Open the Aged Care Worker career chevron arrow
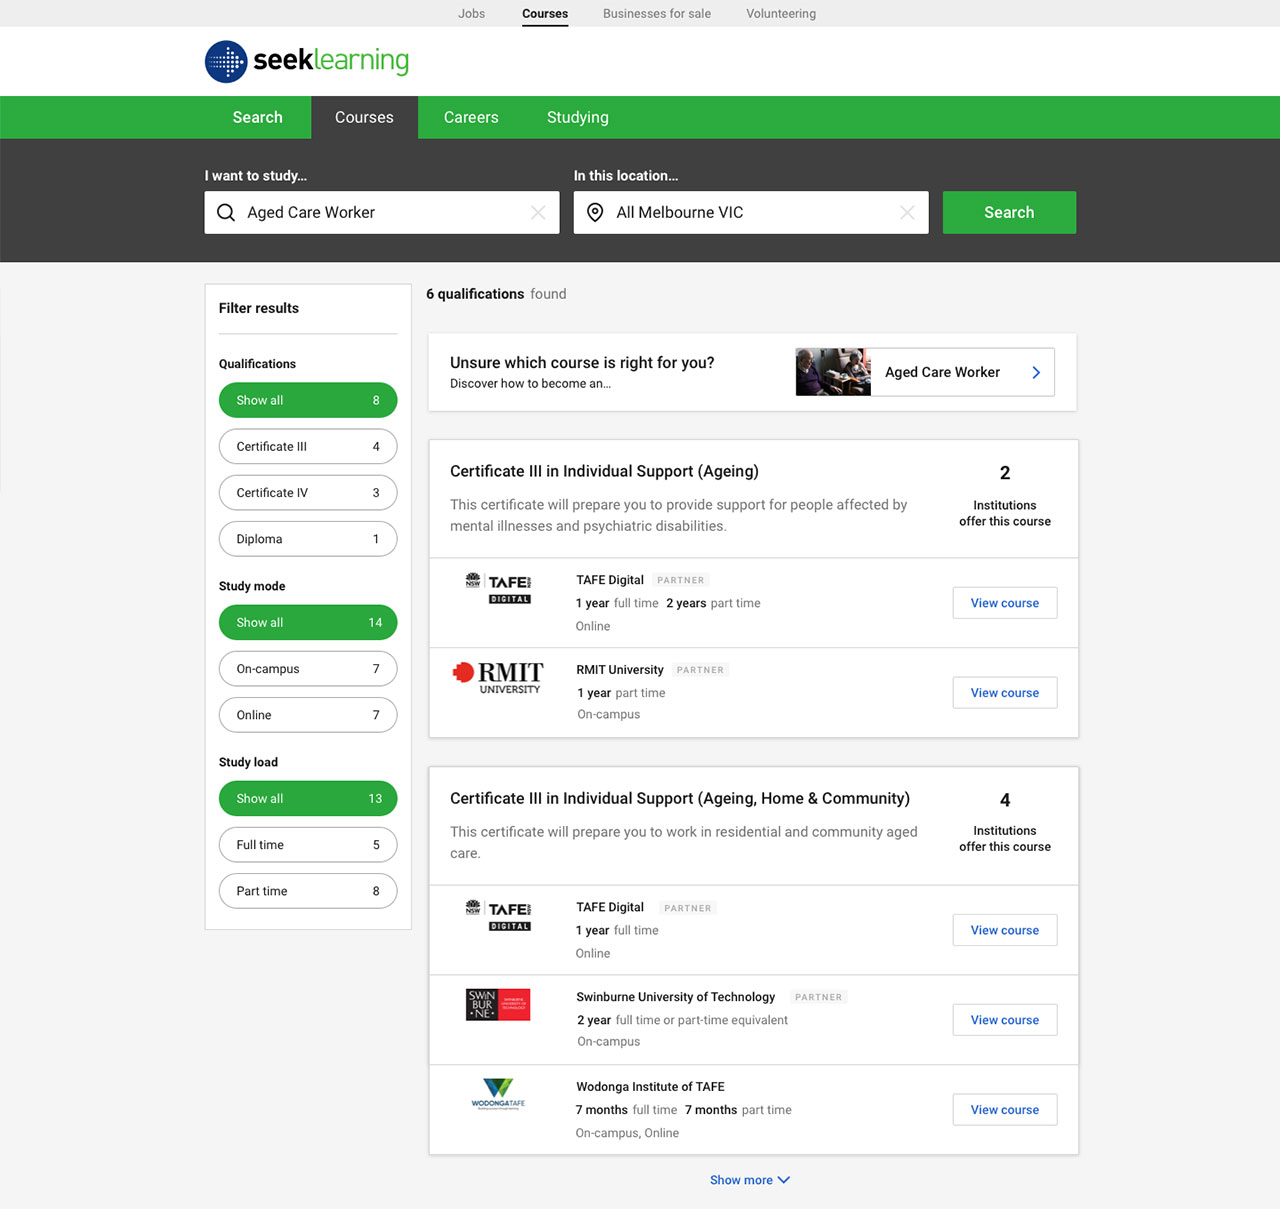 (x=1036, y=372)
